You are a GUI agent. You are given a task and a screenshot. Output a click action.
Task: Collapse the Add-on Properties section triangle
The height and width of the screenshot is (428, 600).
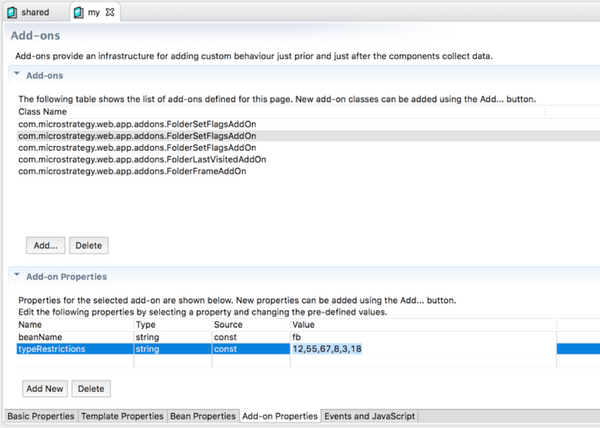click(17, 274)
